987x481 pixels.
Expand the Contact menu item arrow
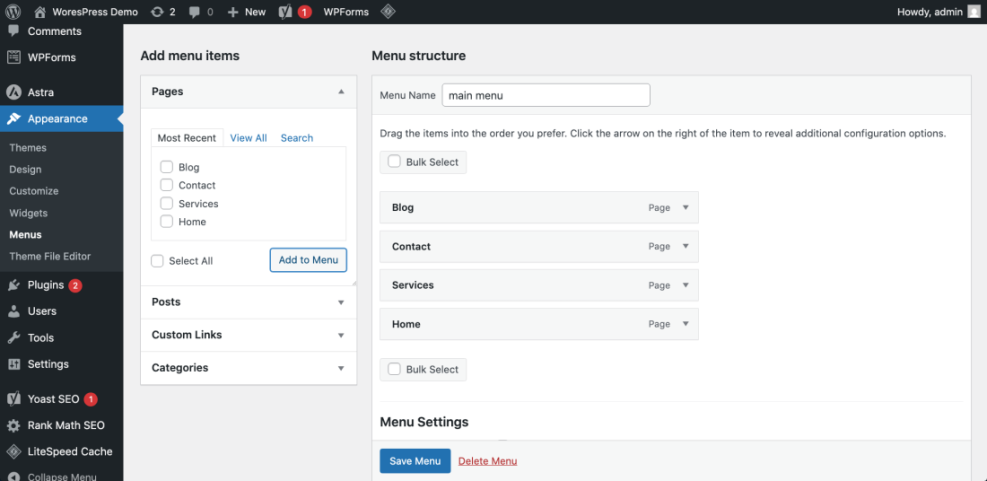[x=686, y=246]
